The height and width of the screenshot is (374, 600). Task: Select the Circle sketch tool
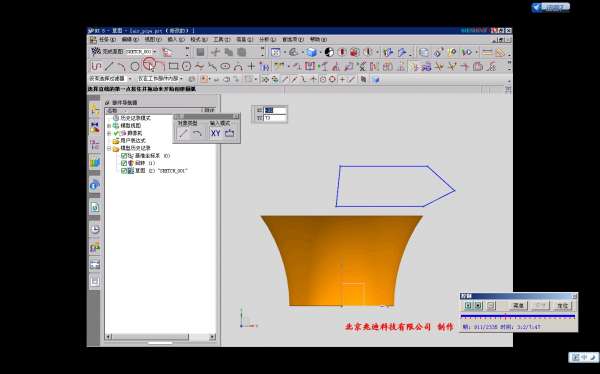click(135, 66)
